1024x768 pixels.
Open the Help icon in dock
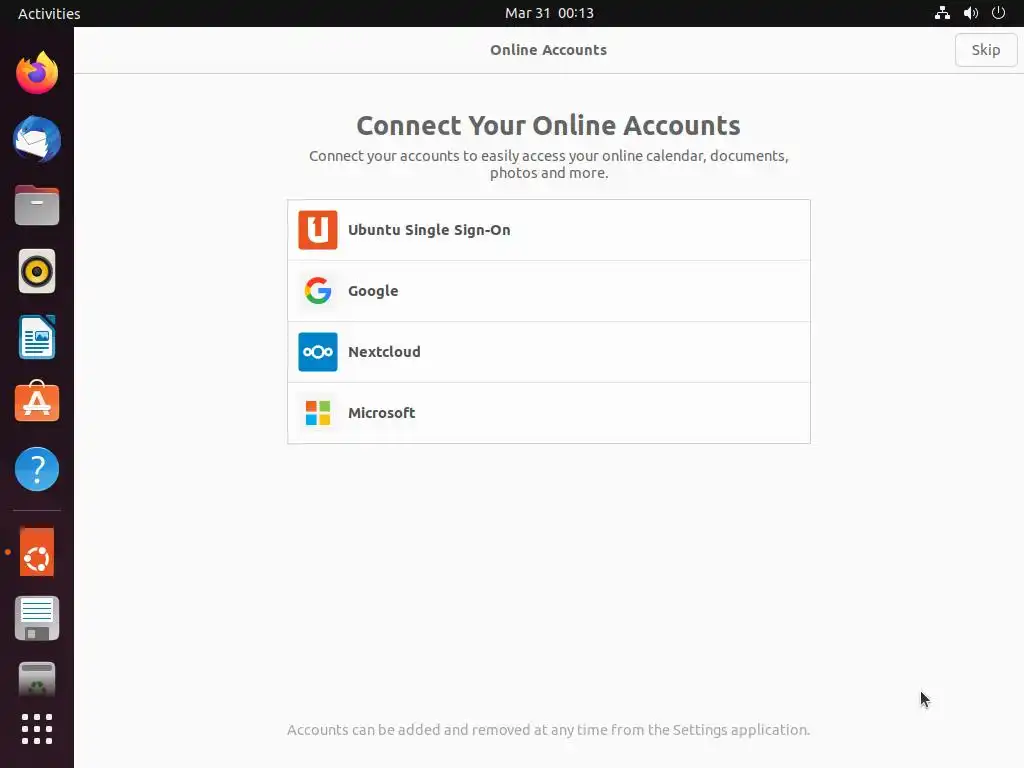click(37, 469)
